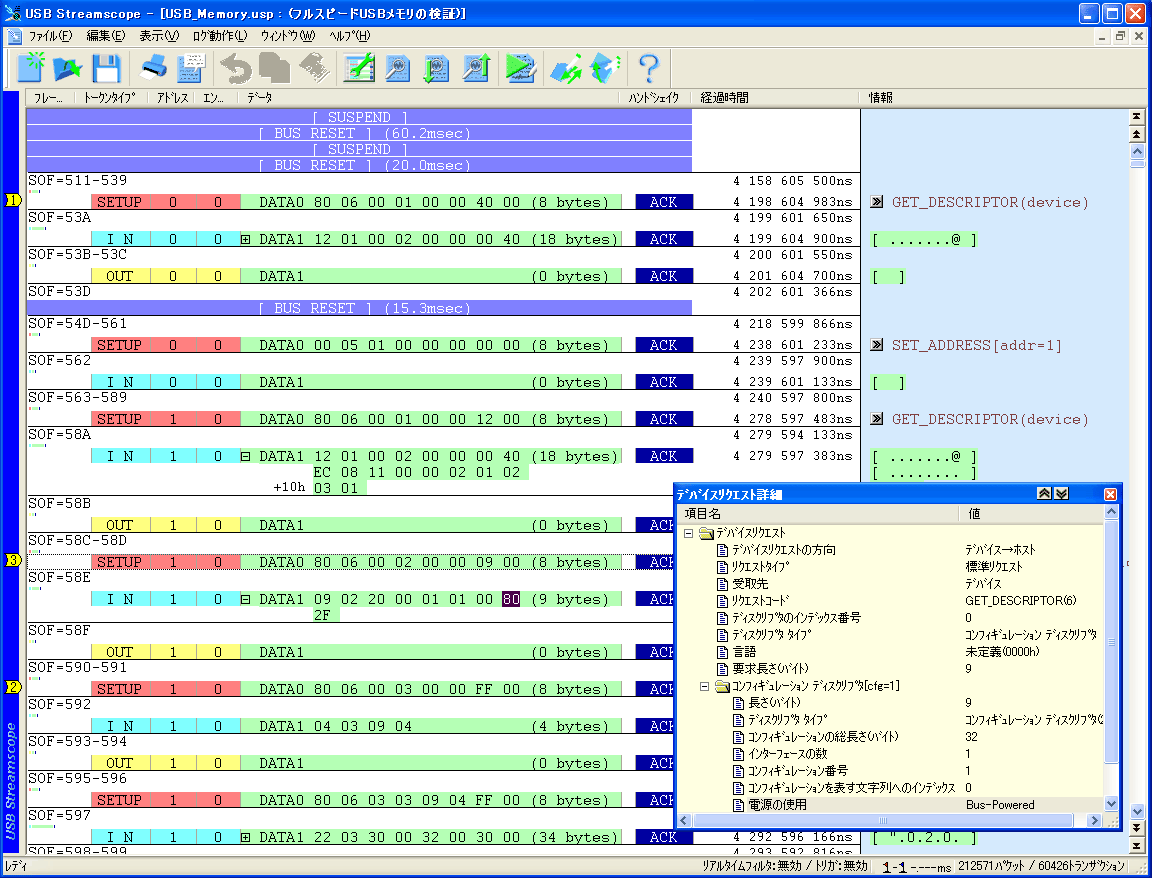1152x878 pixels.
Task: Click the Search magnifier icon
Action: [x=397, y=68]
